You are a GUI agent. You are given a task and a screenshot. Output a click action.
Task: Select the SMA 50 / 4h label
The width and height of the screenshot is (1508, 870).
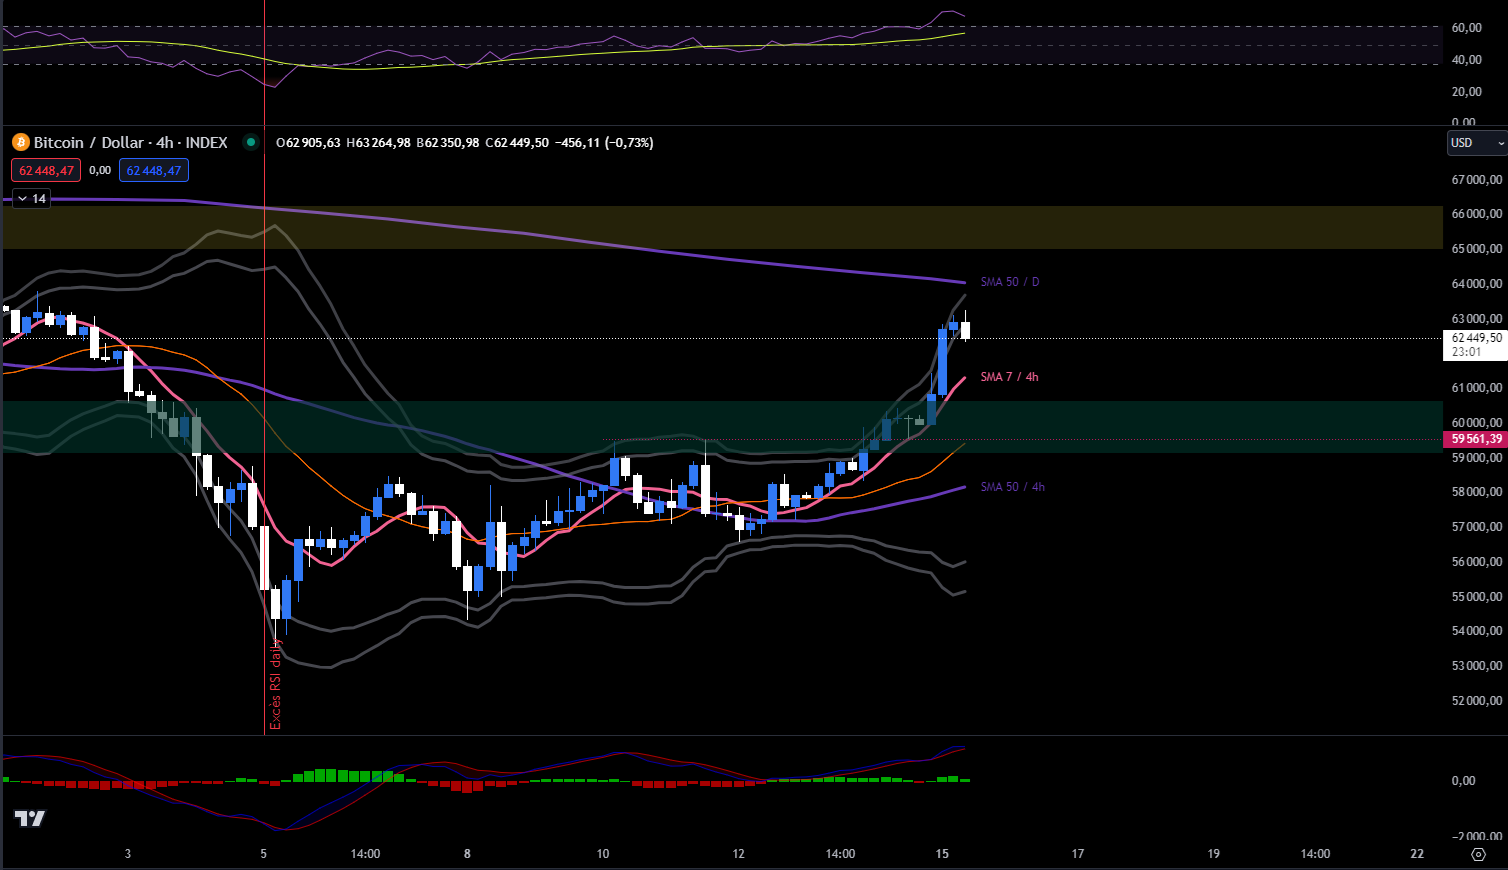(1010, 487)
